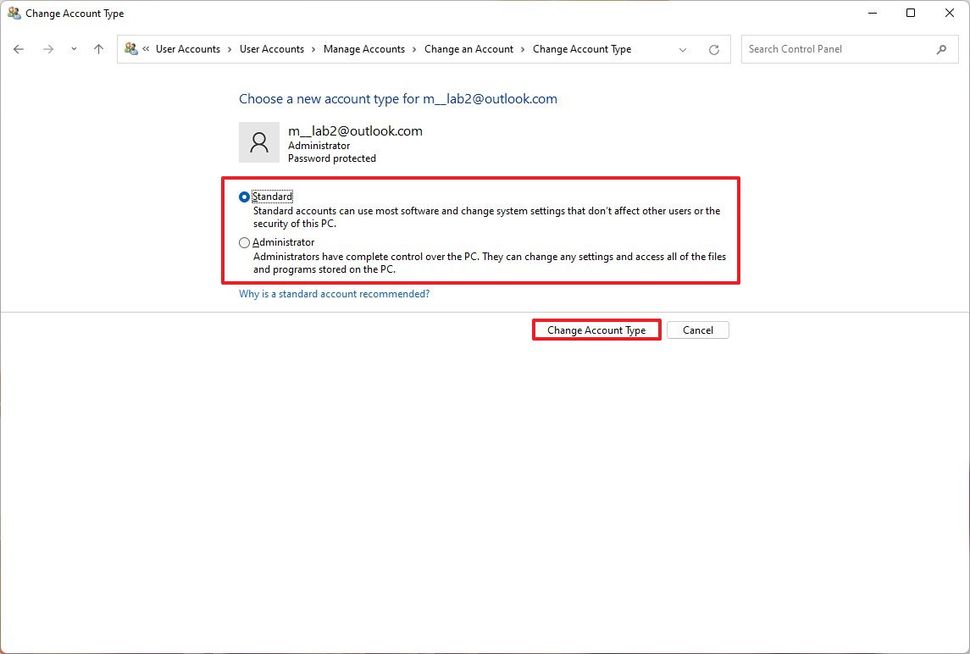Go up one level with the up arrow
Viewport: 970px width, 654px height.
pos(97,48)
